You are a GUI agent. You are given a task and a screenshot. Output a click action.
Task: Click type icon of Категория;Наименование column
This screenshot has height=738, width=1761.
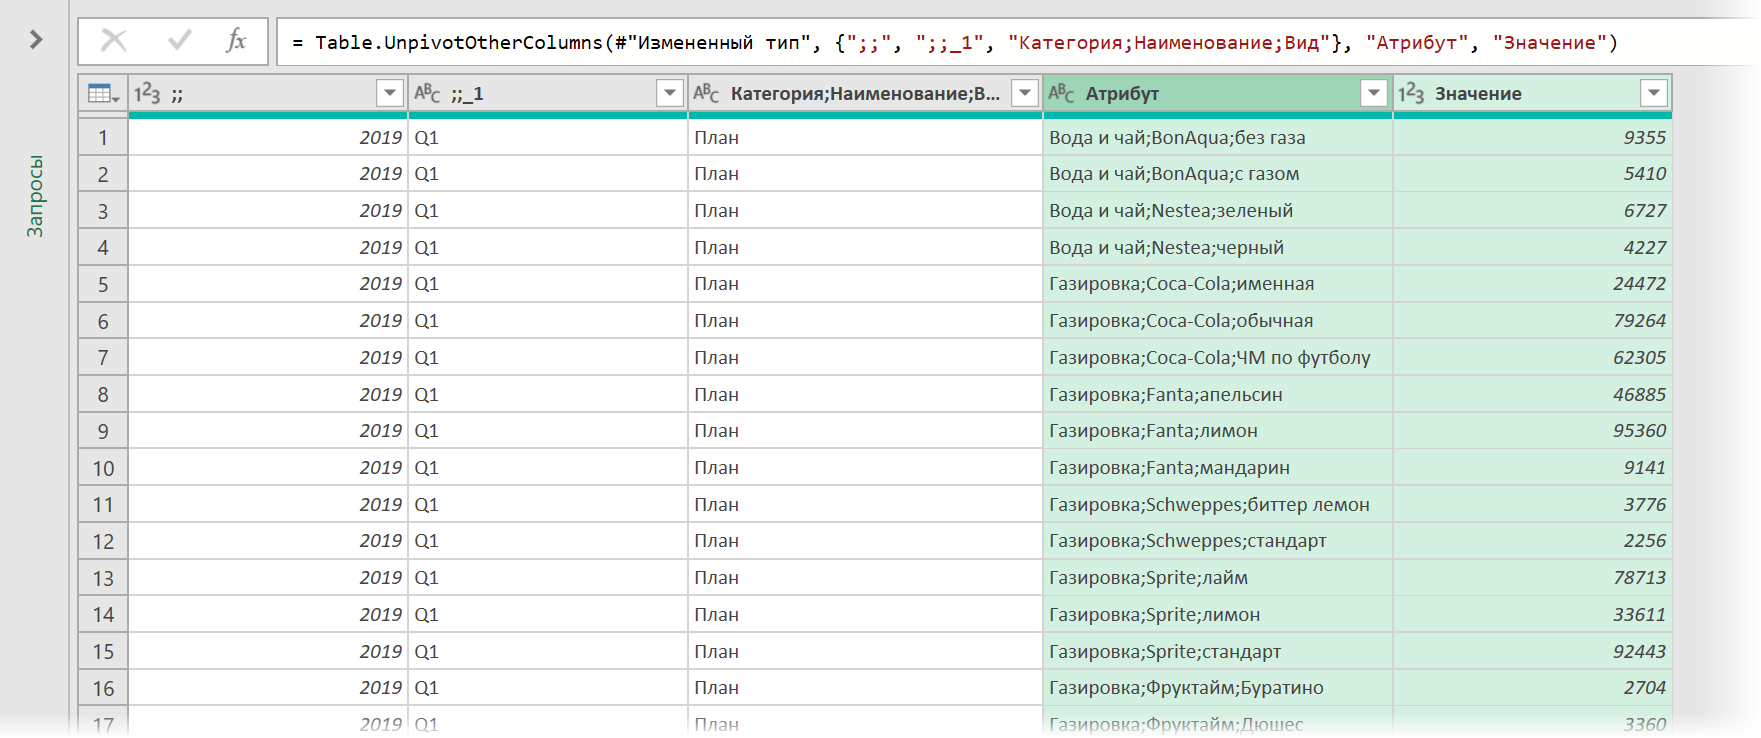coord(707,93)
